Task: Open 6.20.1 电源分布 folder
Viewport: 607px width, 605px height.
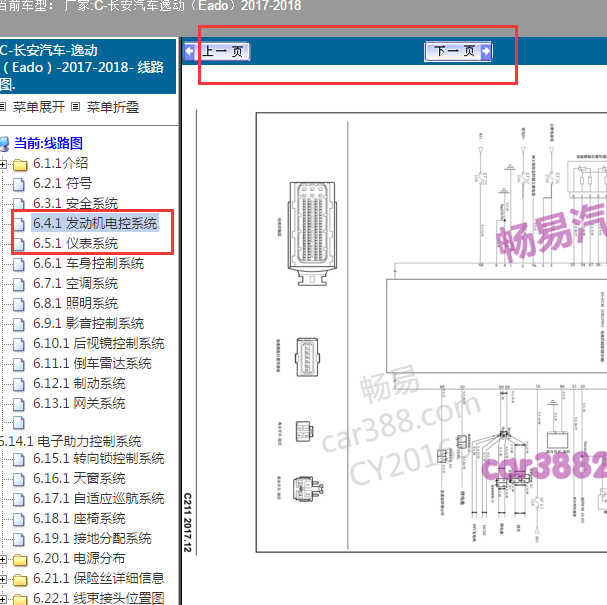Action: click(x=79, y=559)
